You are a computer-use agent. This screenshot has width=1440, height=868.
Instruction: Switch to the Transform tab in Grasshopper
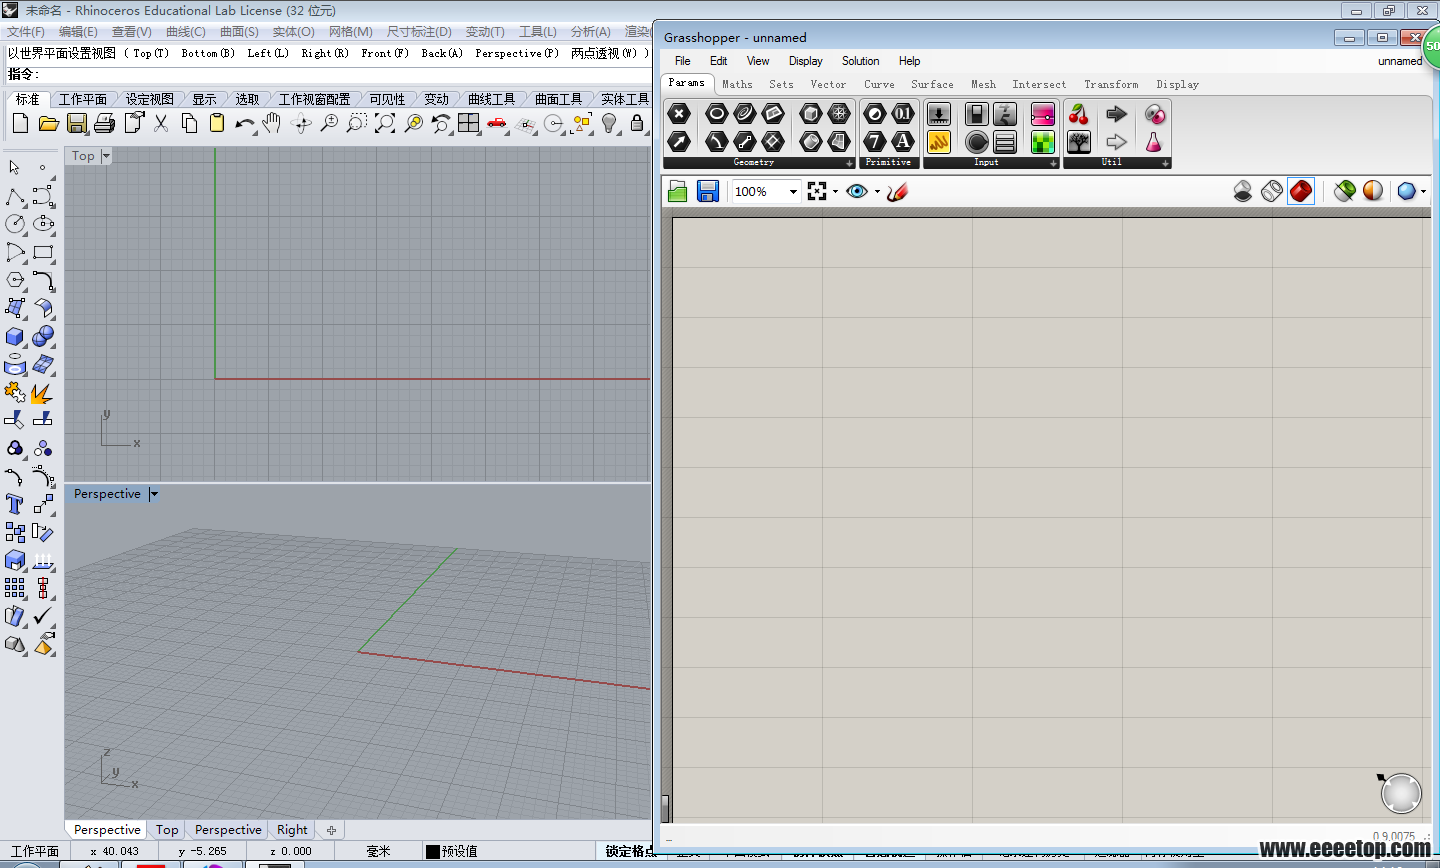click(x=1111, y=85)
